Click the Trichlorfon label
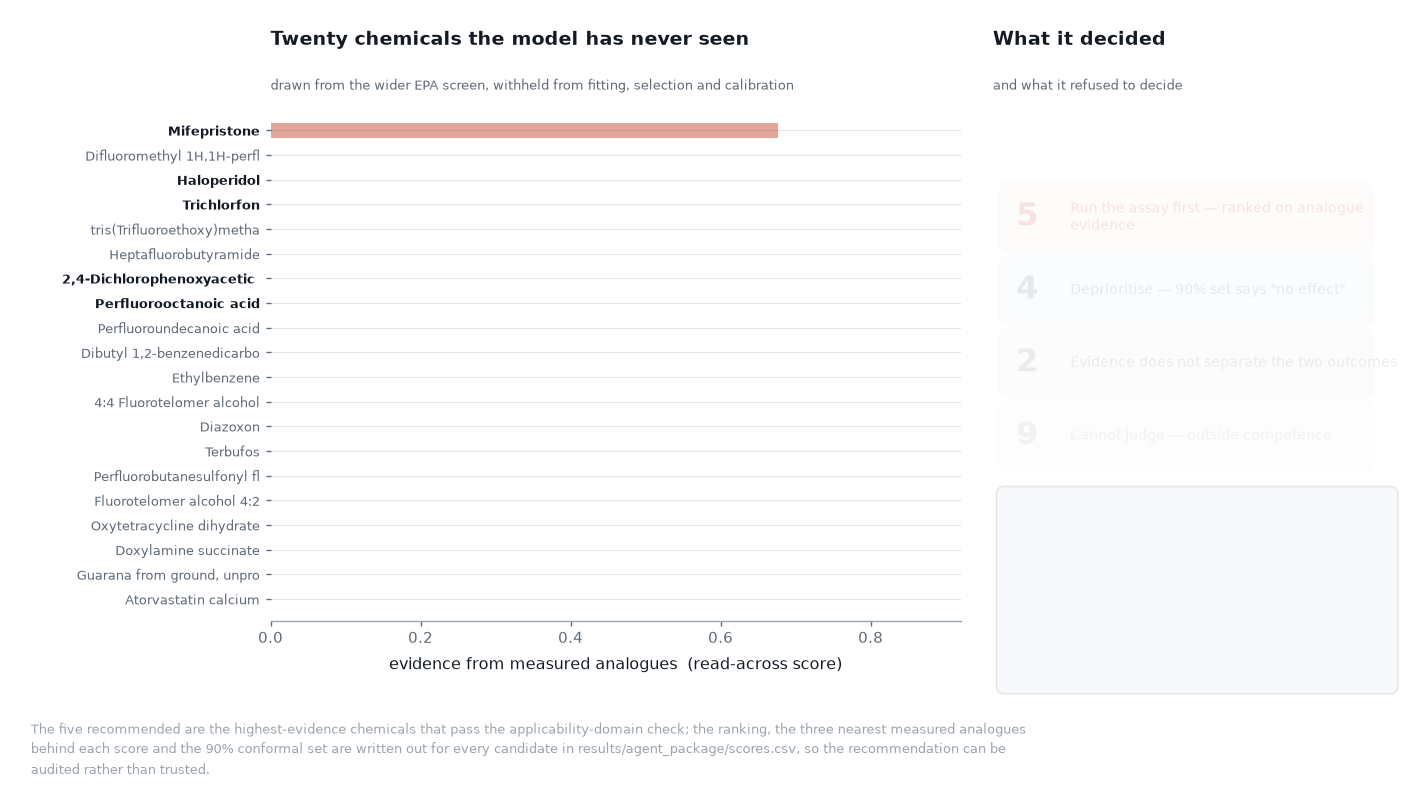The width and height of the screenshot is (1428, 809). click(x=221, y=205)
